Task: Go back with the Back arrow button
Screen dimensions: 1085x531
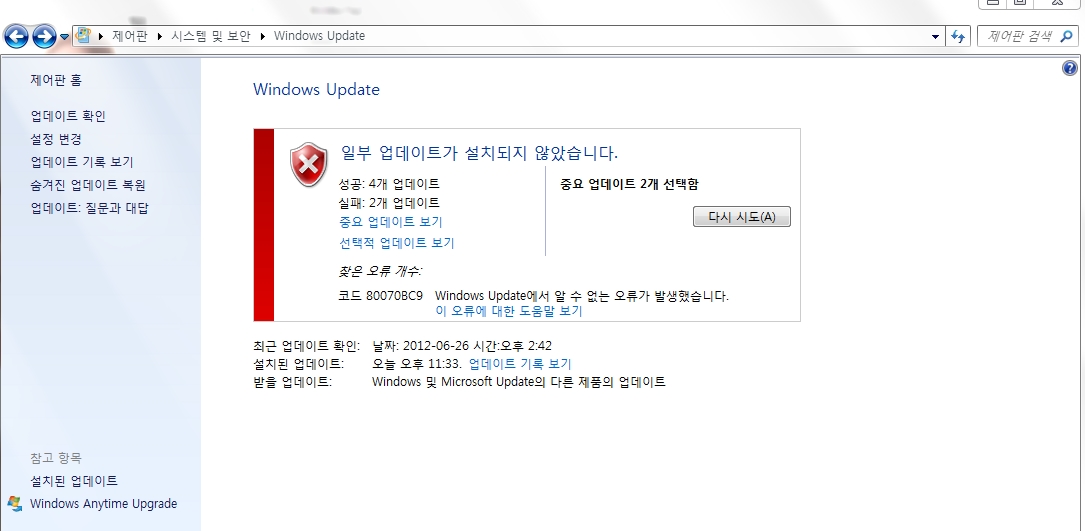Action: pos(16,36)
